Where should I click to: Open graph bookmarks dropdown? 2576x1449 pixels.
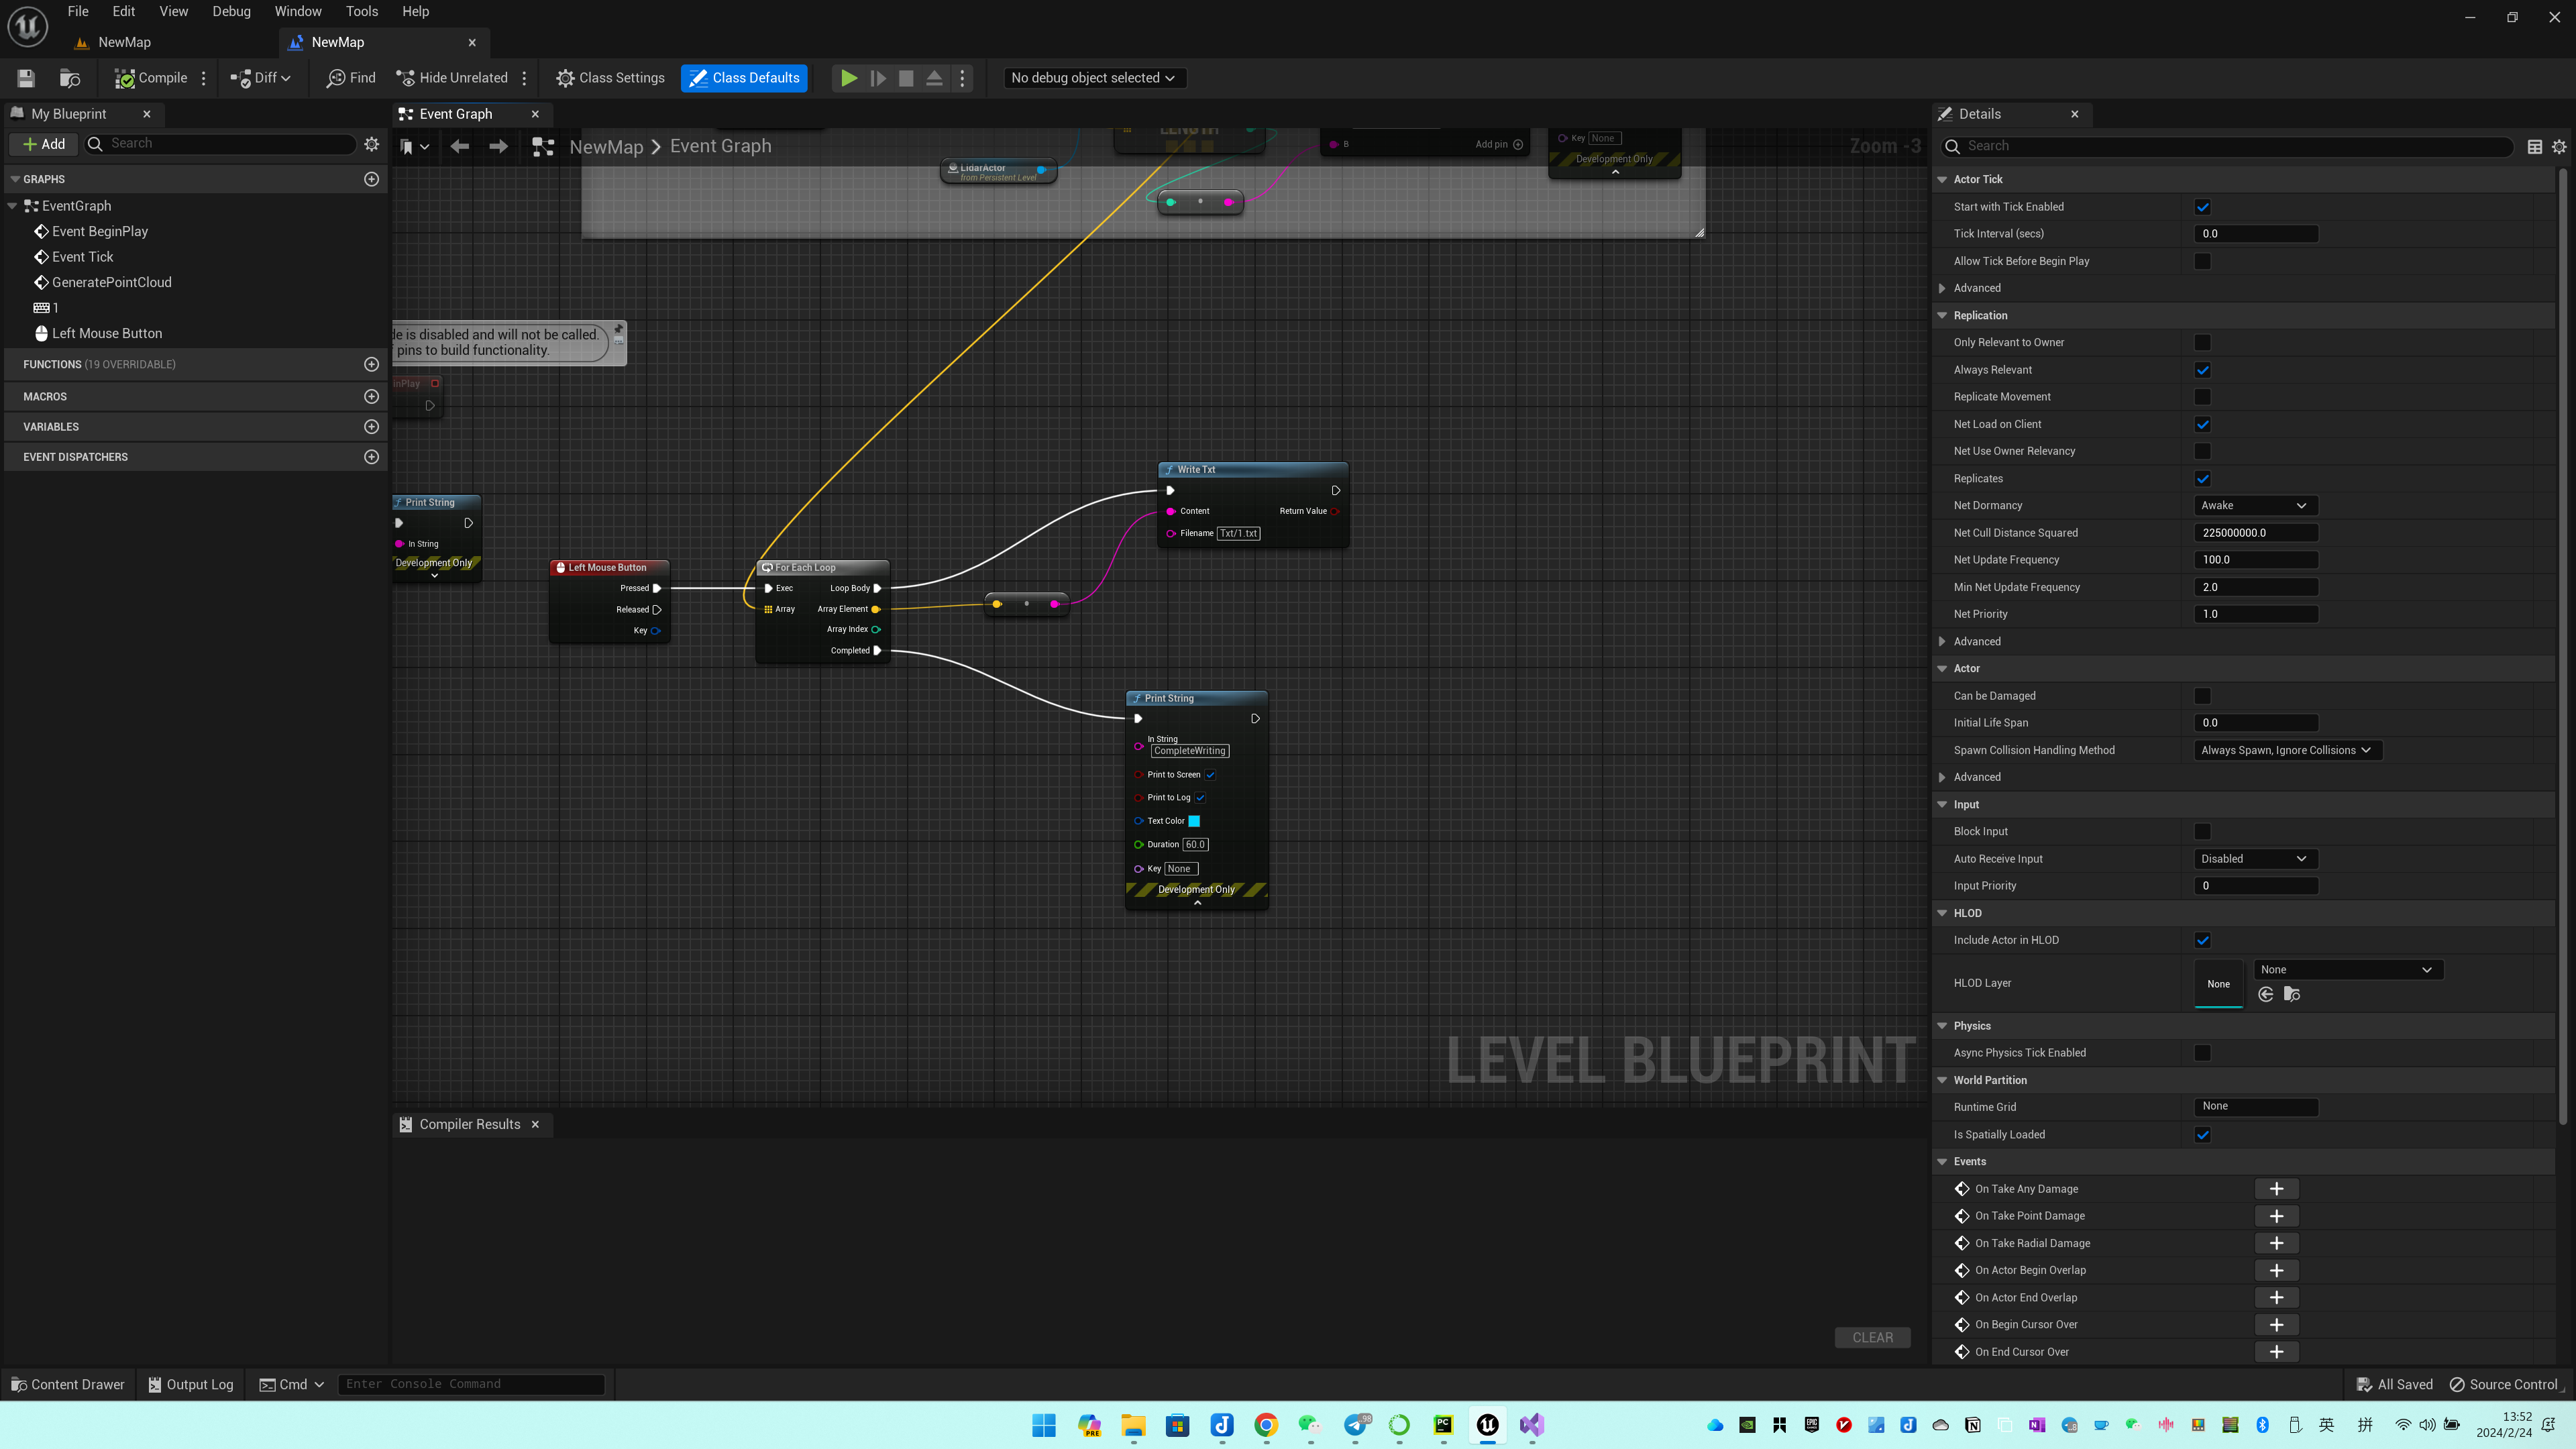[x=414, y=146]
